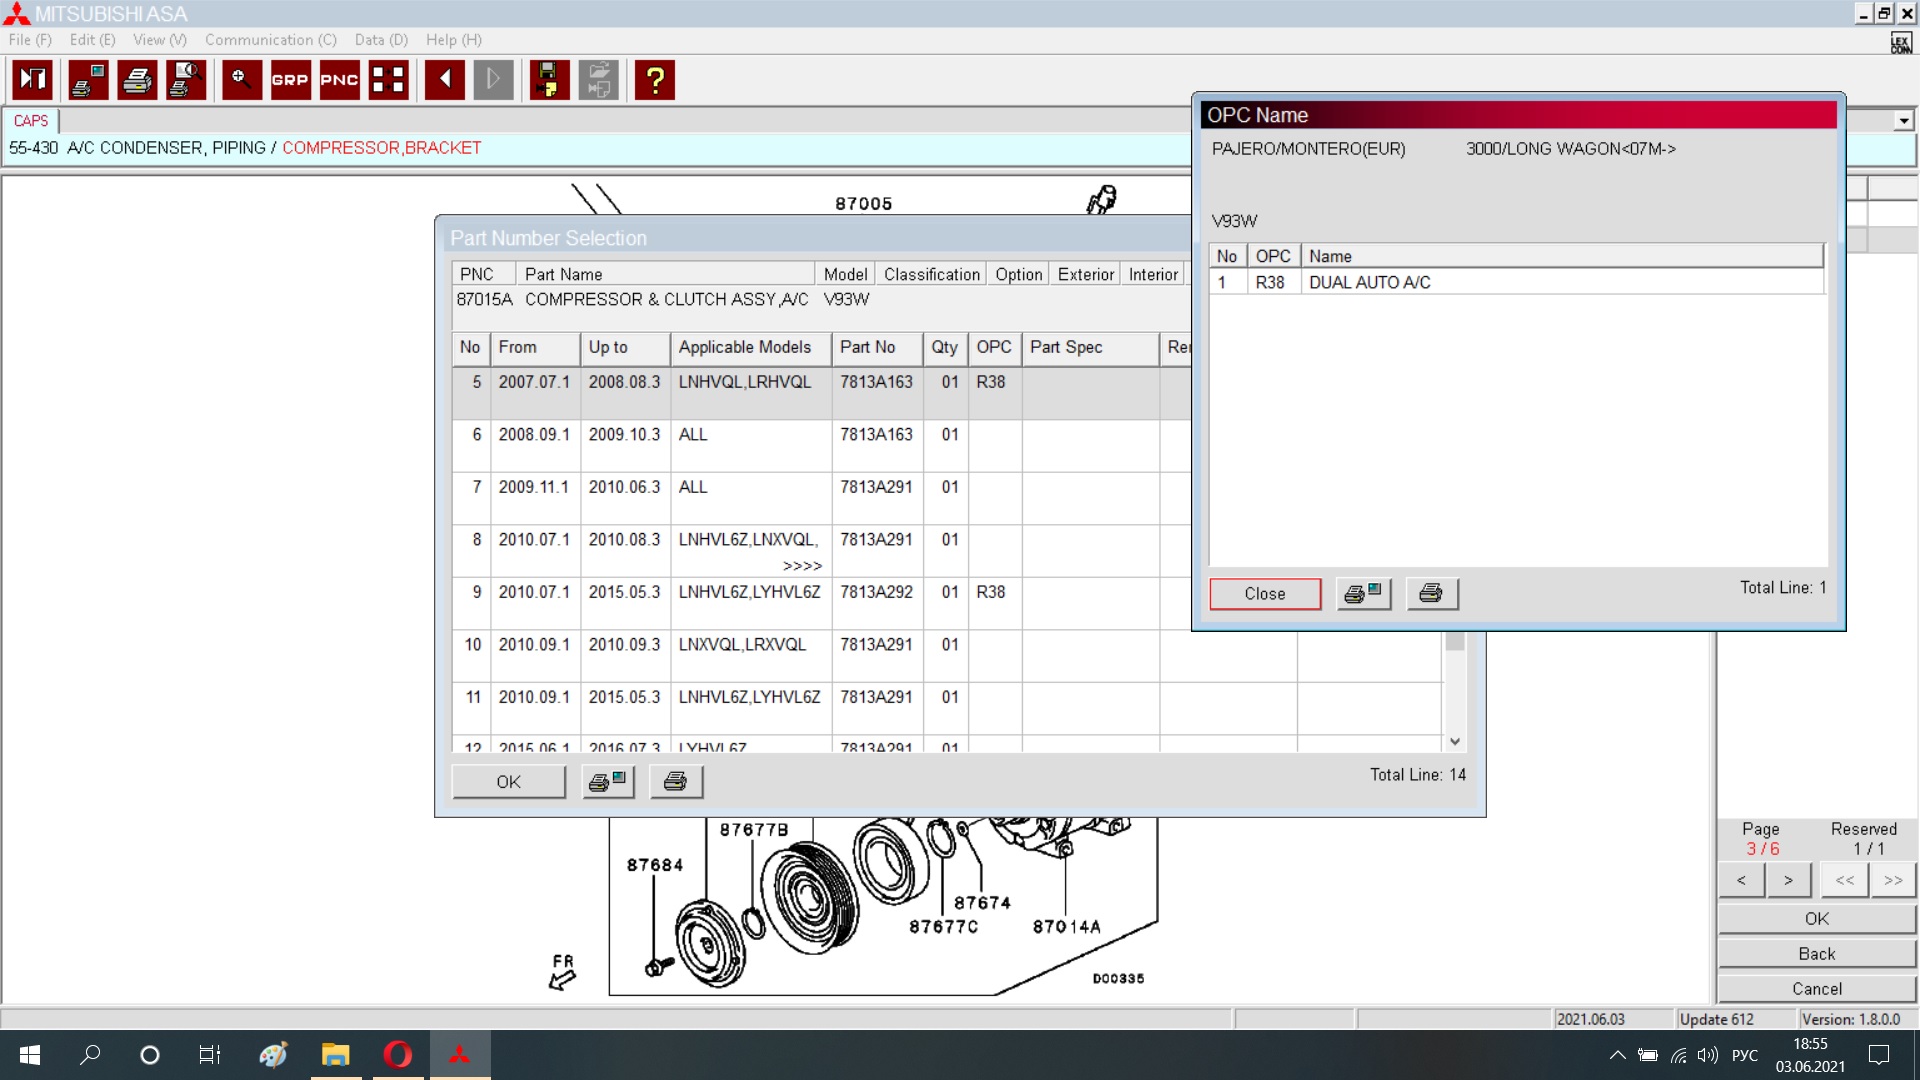1920x1080 pixels.
Task: Click the PNC toolbar button
Action: [339, 80]
